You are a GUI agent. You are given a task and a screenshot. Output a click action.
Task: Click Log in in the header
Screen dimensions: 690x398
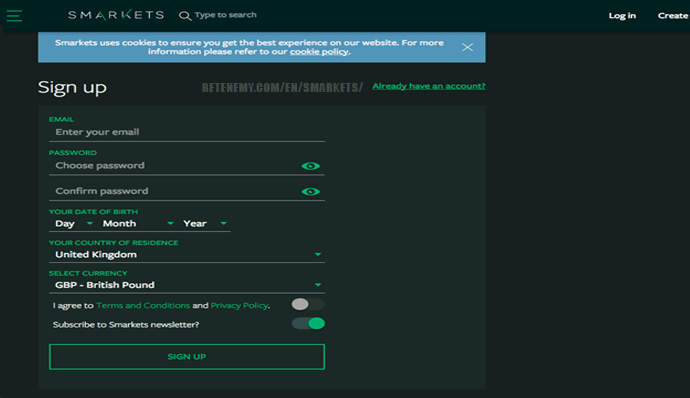pyautogui.click(x=622, y=15)
